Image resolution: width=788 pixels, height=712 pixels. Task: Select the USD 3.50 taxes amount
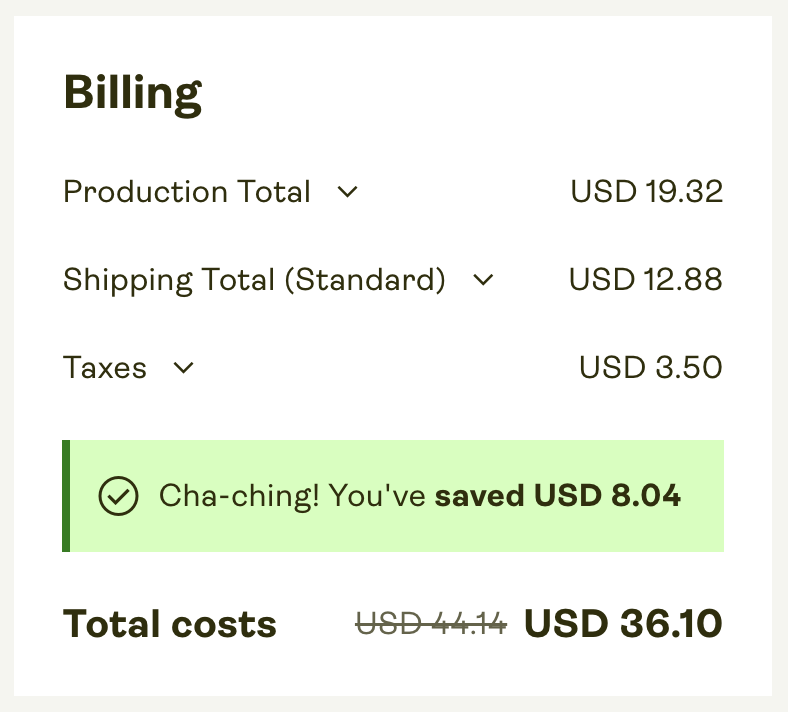tap(650, 368)
